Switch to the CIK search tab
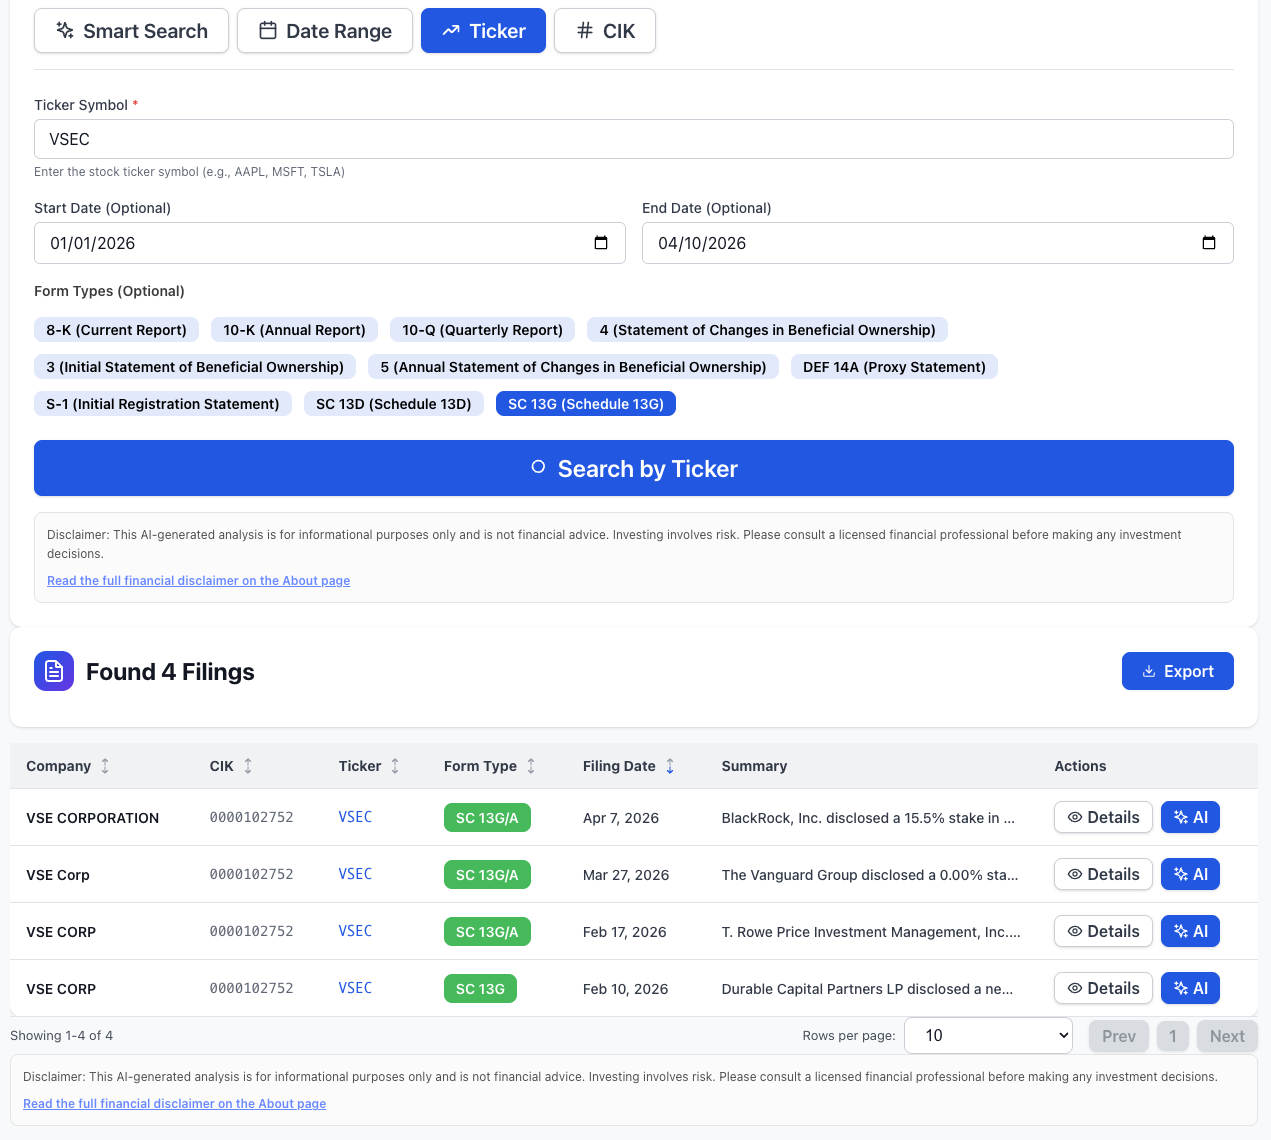The image size is (1271, 1140). 604,30
